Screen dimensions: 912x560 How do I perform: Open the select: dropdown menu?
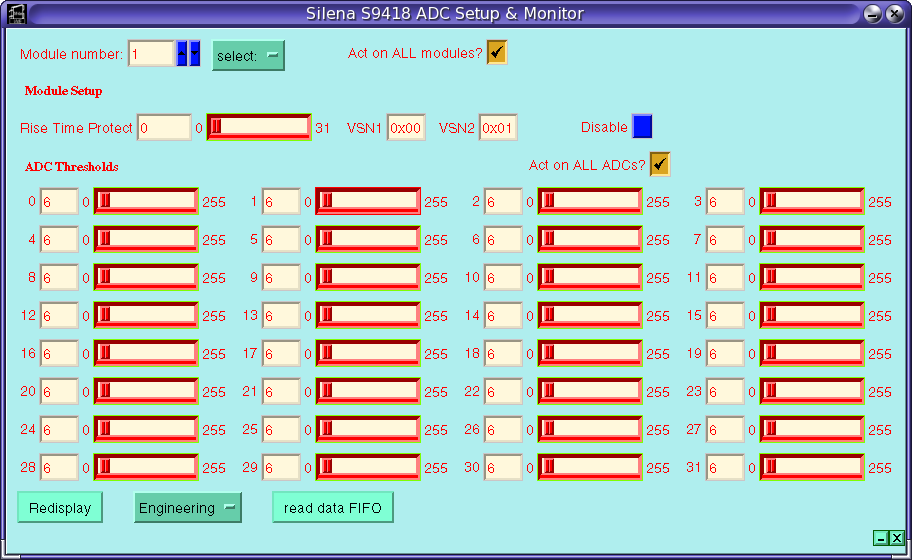[x=248, y=56]
